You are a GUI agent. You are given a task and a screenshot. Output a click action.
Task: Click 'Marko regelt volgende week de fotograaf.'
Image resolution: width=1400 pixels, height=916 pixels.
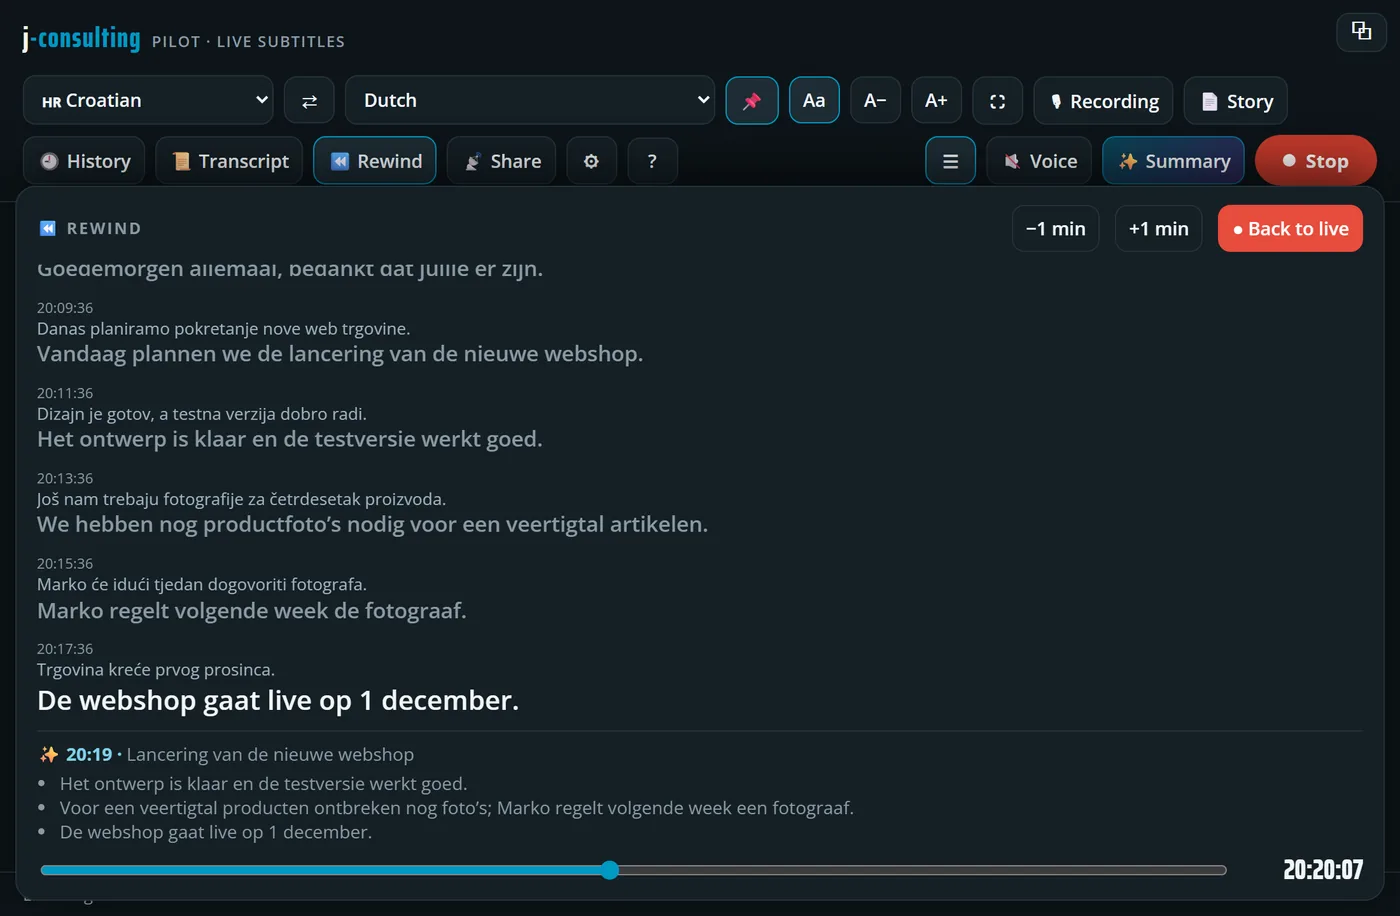point(252,610)
